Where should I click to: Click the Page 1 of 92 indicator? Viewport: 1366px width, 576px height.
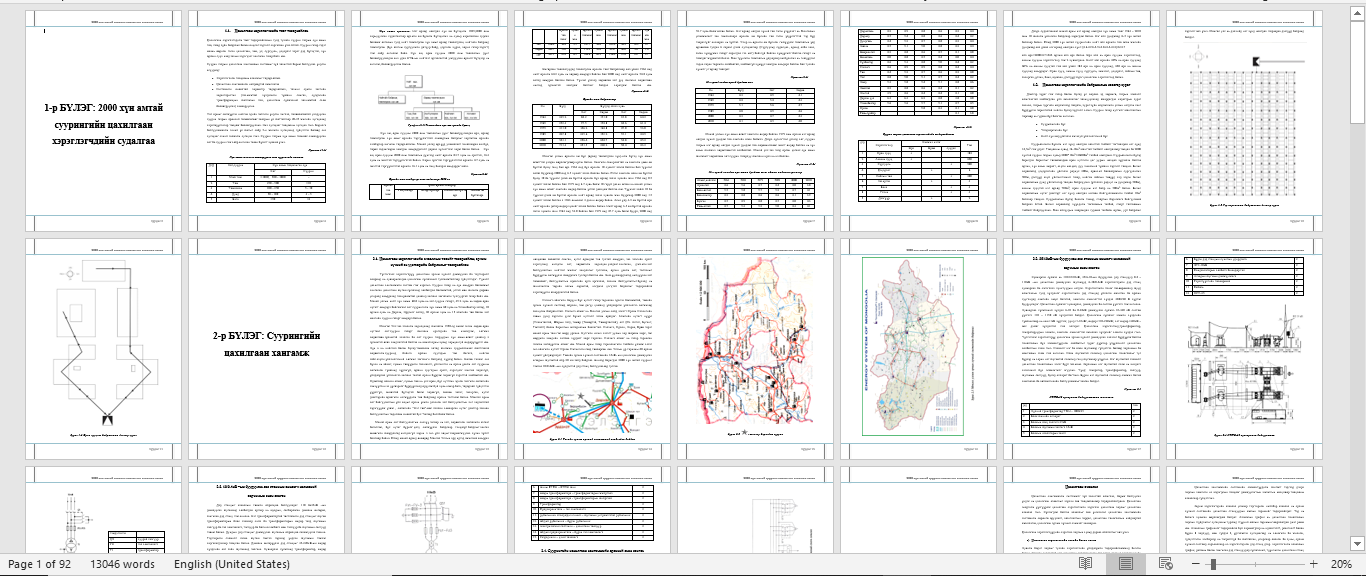tap(40, 564)
